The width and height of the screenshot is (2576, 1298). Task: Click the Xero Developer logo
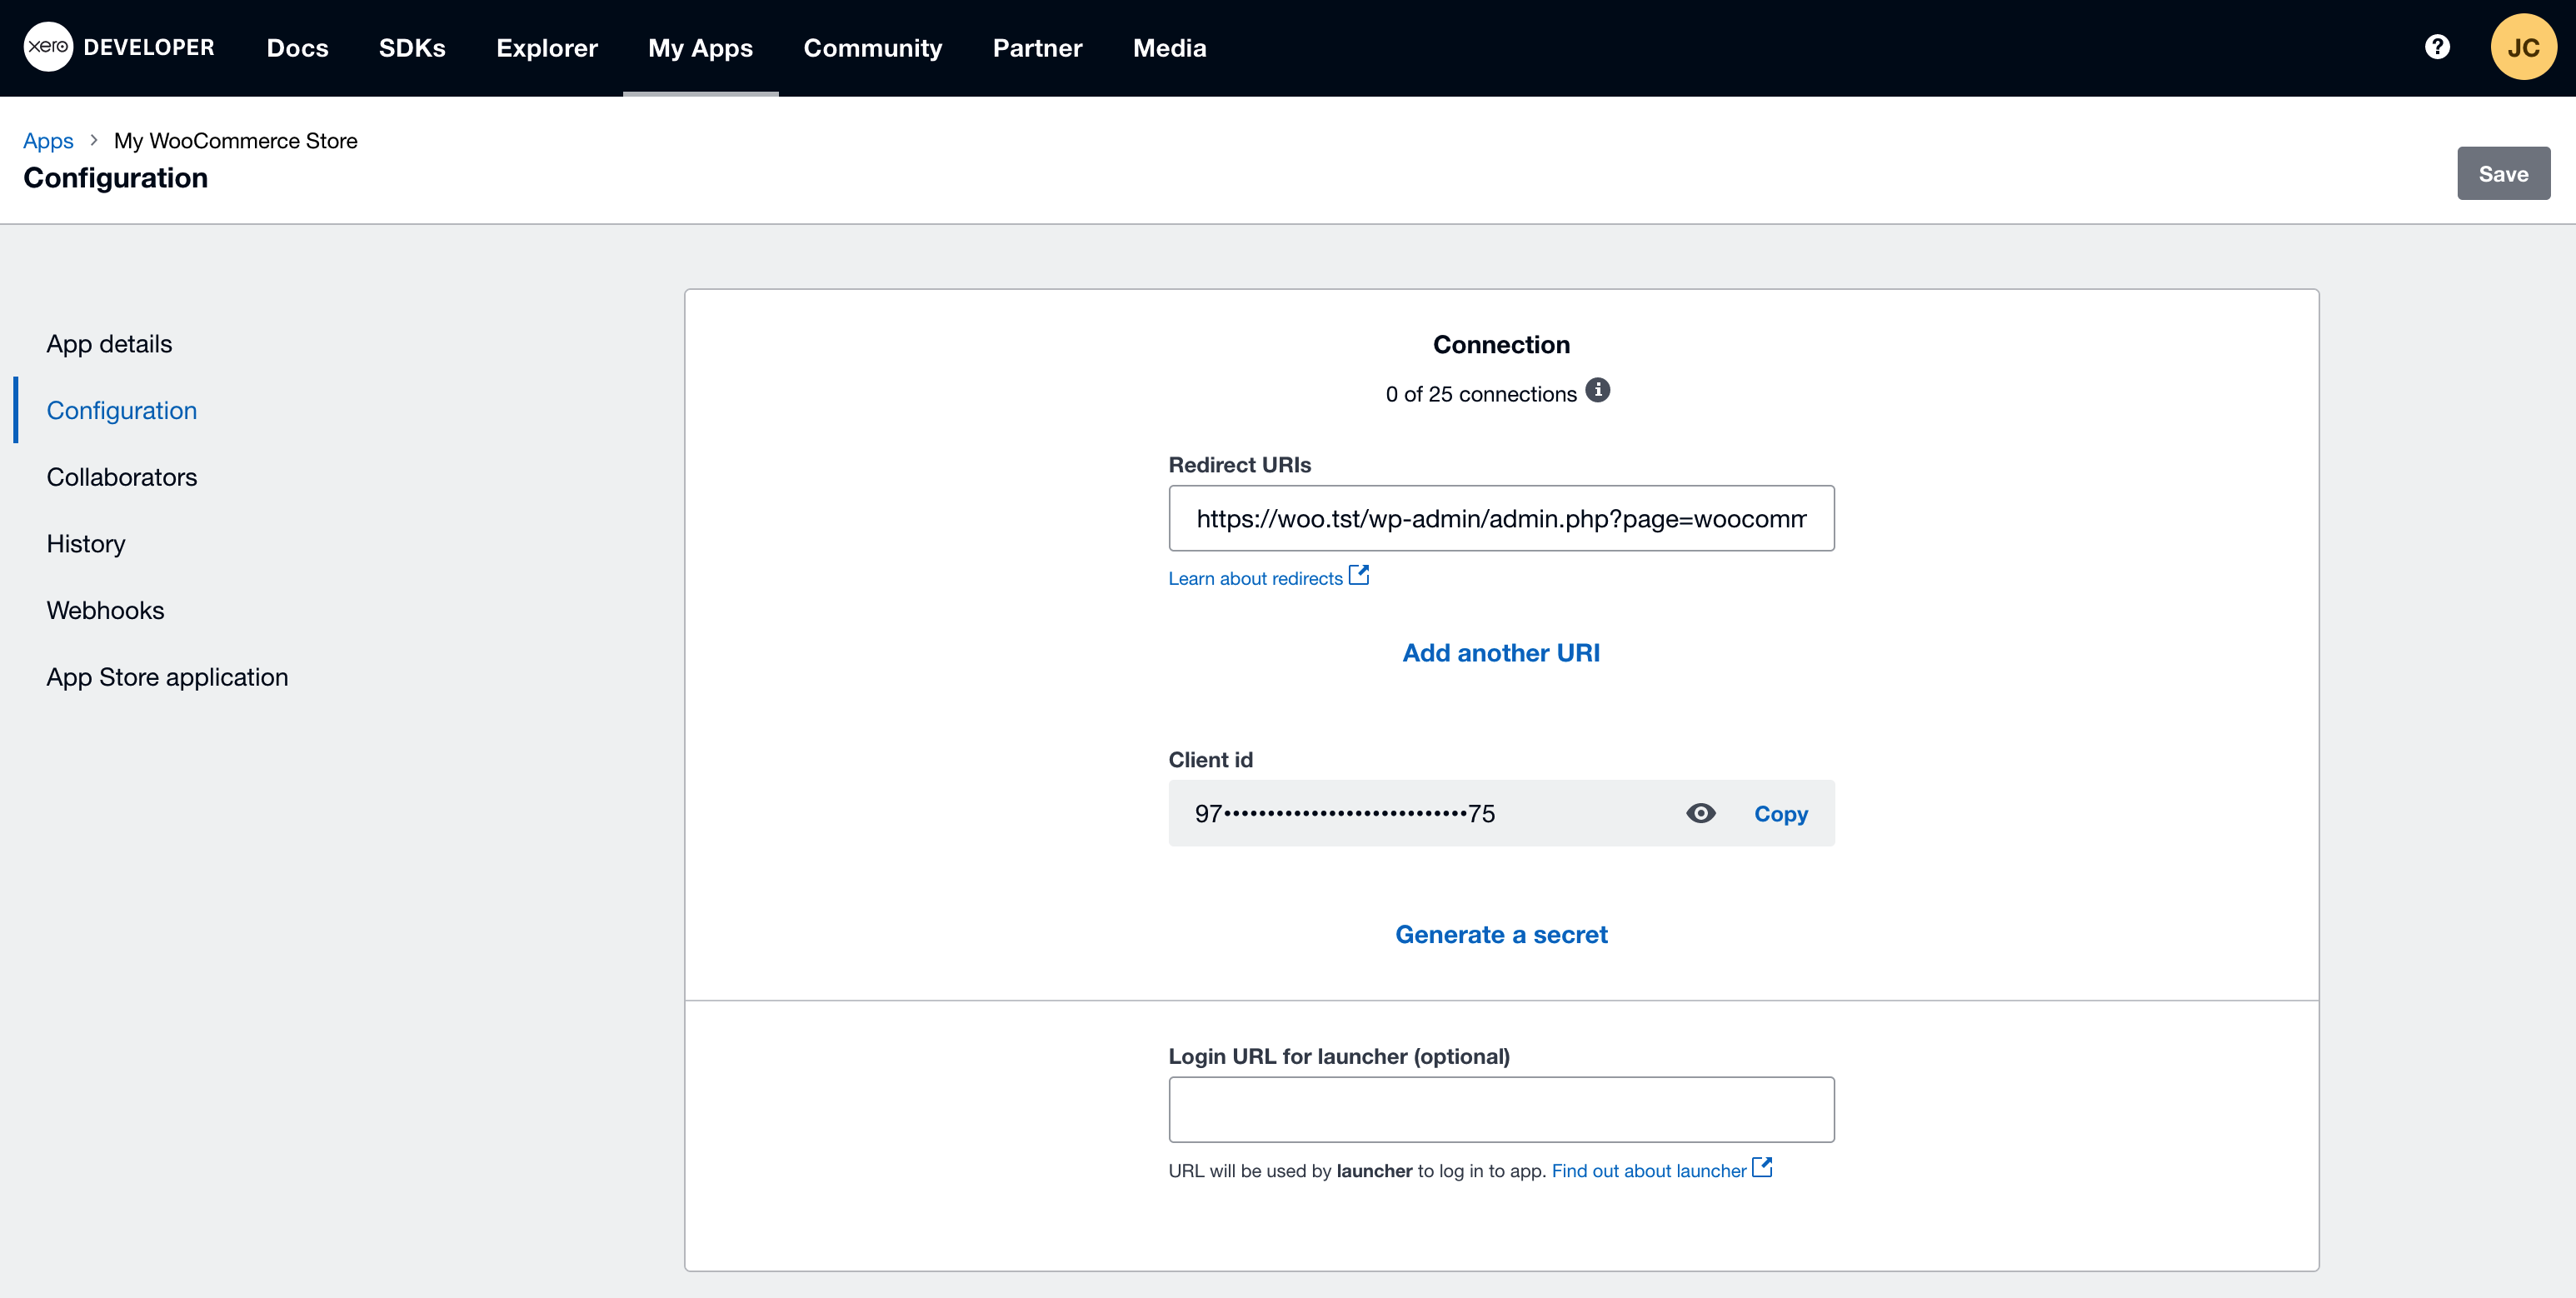click(x=120, y=46)
